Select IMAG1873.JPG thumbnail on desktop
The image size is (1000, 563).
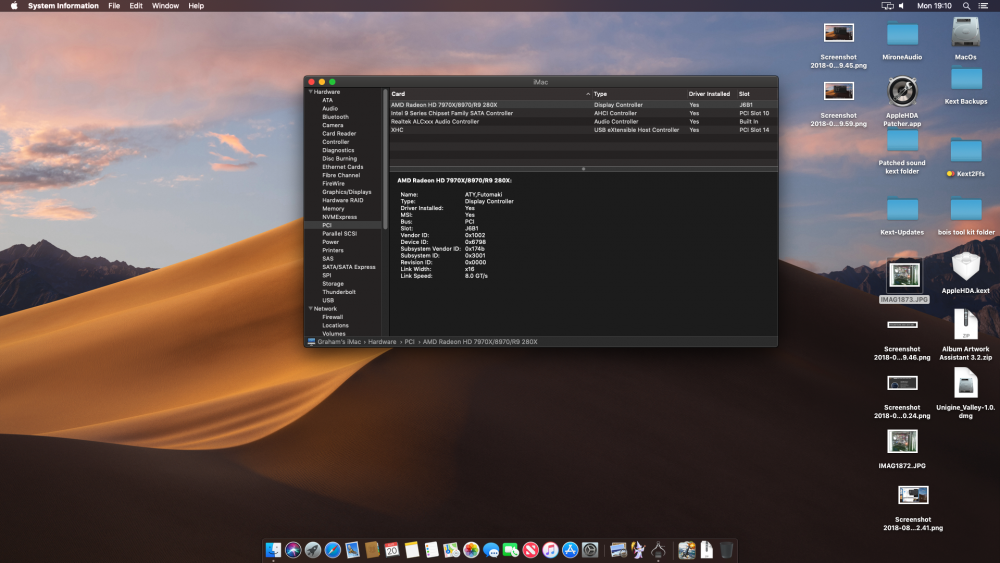coord(904,275)
